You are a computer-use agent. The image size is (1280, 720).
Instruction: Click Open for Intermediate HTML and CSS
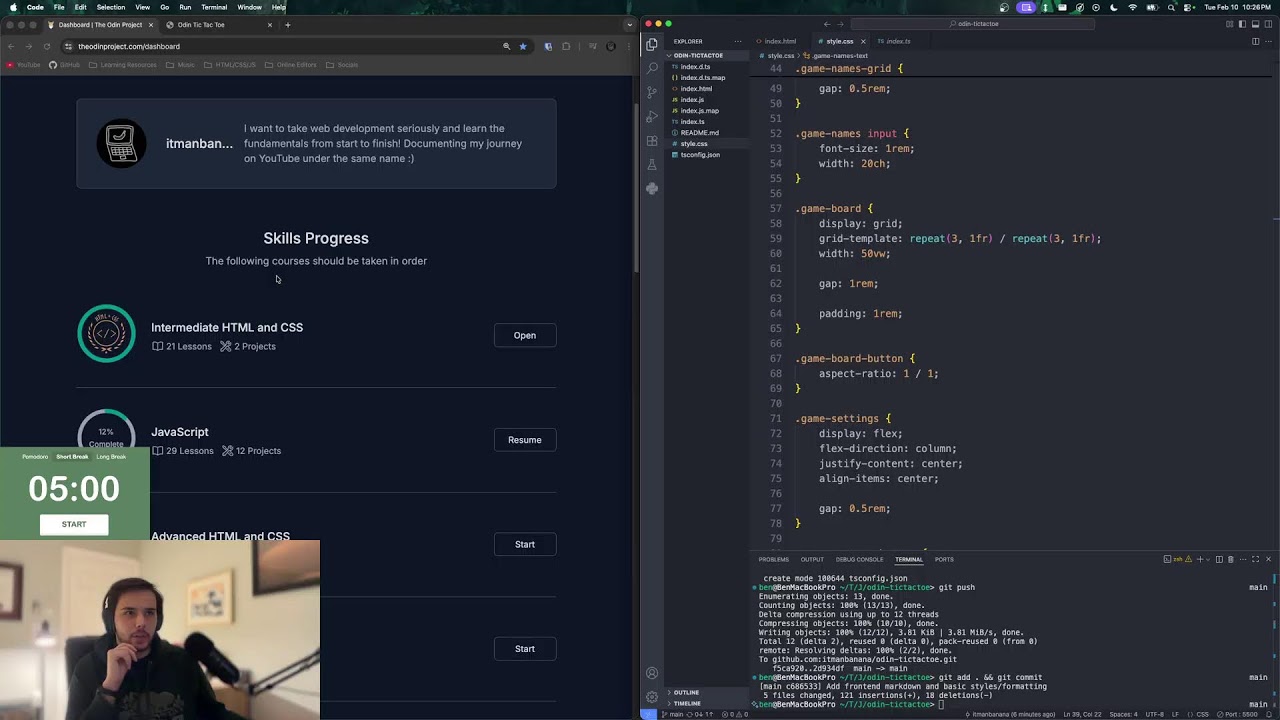tap(525, 335)
